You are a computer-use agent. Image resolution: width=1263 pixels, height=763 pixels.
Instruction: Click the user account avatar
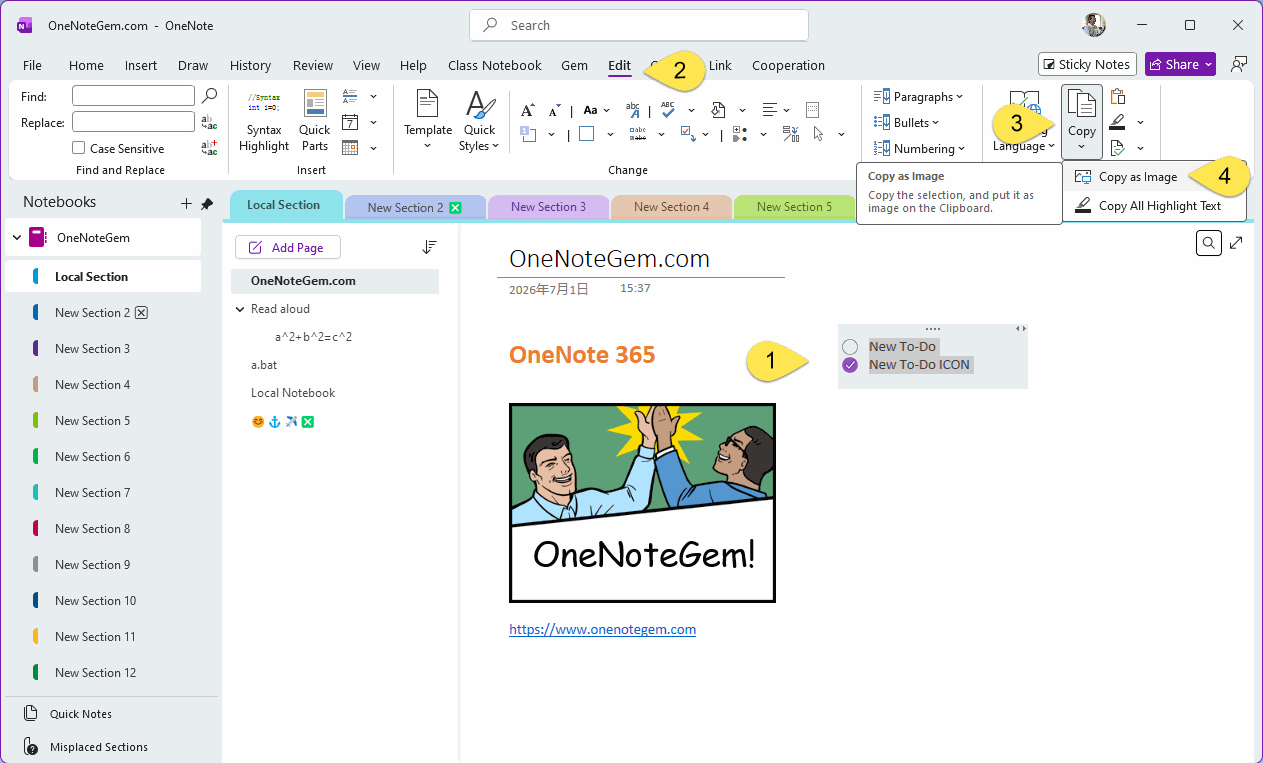click(1094, 25)
